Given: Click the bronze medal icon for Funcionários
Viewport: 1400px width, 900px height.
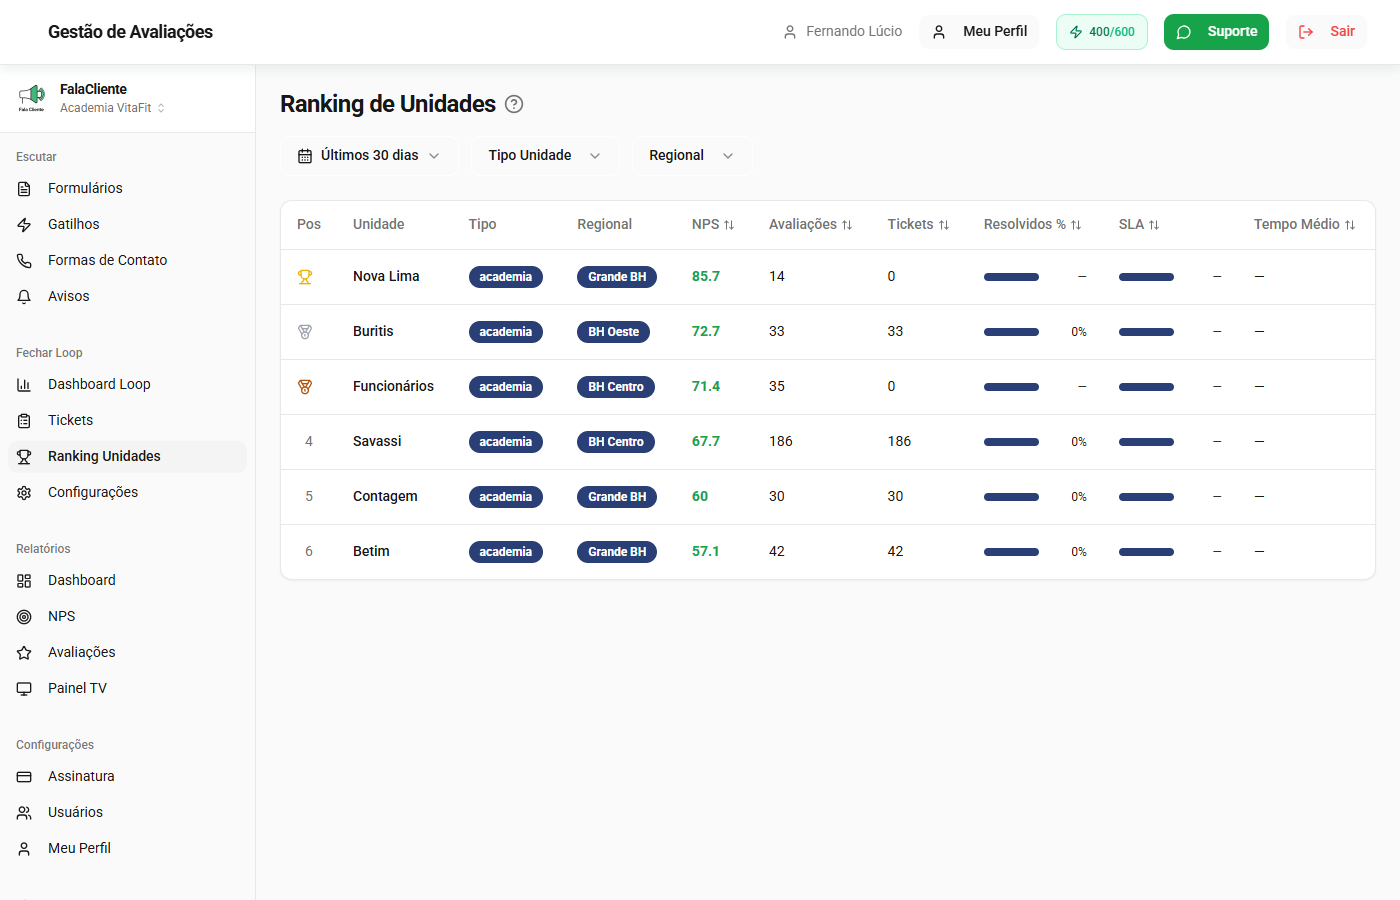Looking at the screenshot, I should 305,387.
